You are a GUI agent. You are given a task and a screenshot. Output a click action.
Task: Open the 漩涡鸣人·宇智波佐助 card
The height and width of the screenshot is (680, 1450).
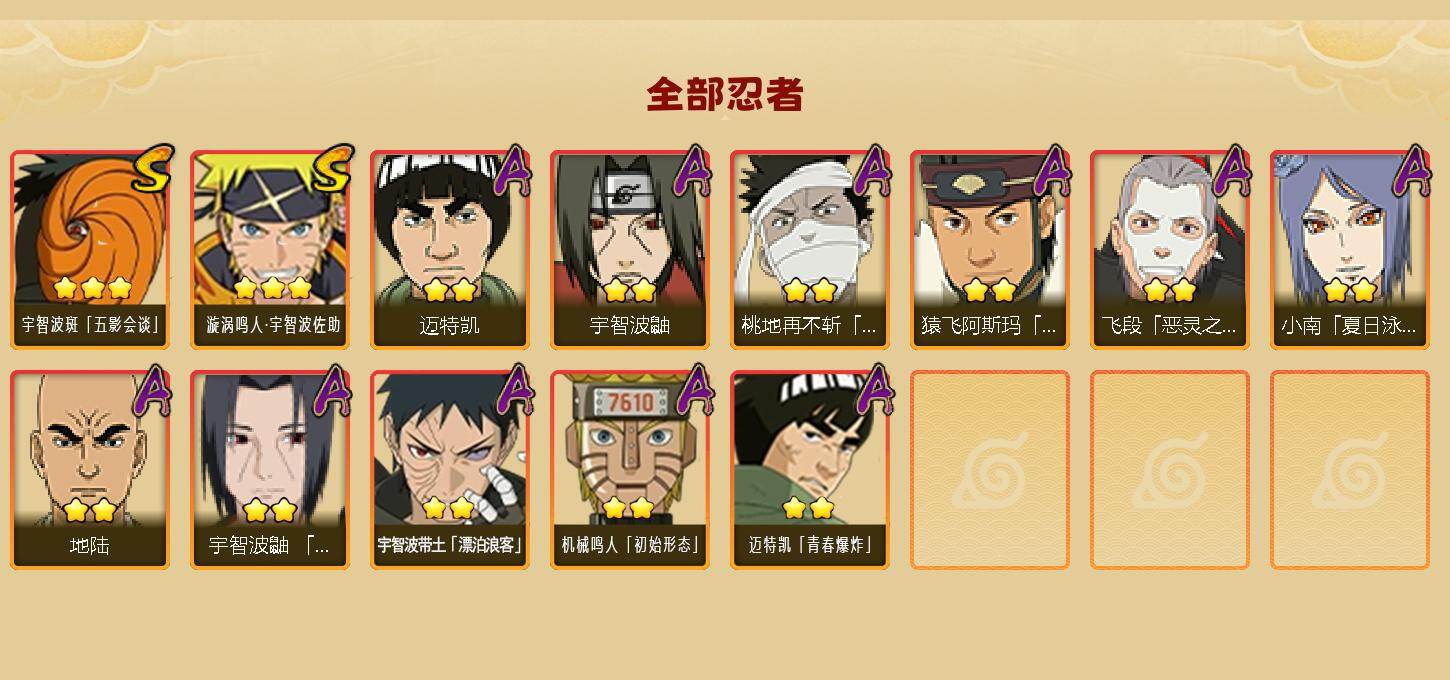(x=270, y=250)
